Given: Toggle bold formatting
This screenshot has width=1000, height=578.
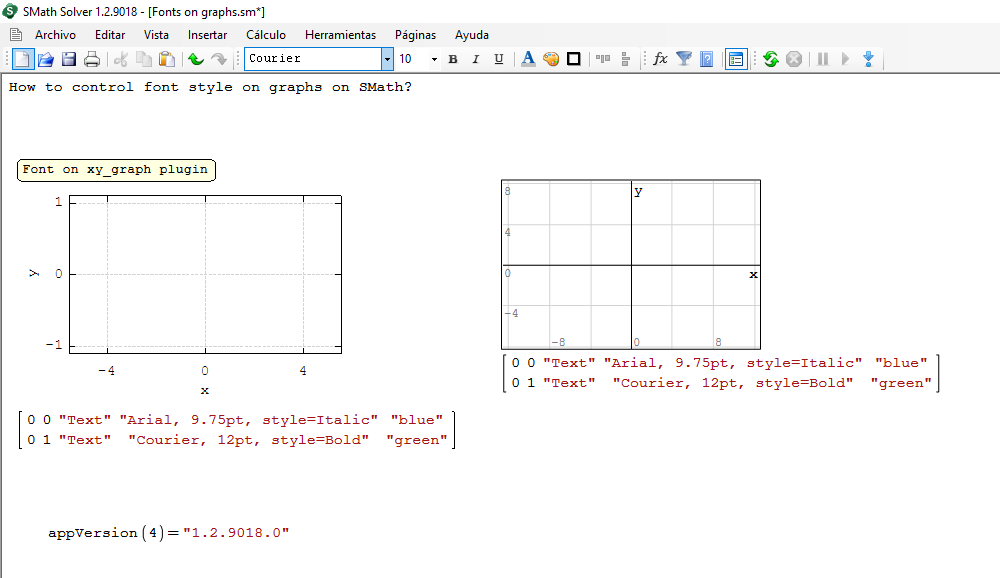Looking at the screenshot, I should 453,59.
